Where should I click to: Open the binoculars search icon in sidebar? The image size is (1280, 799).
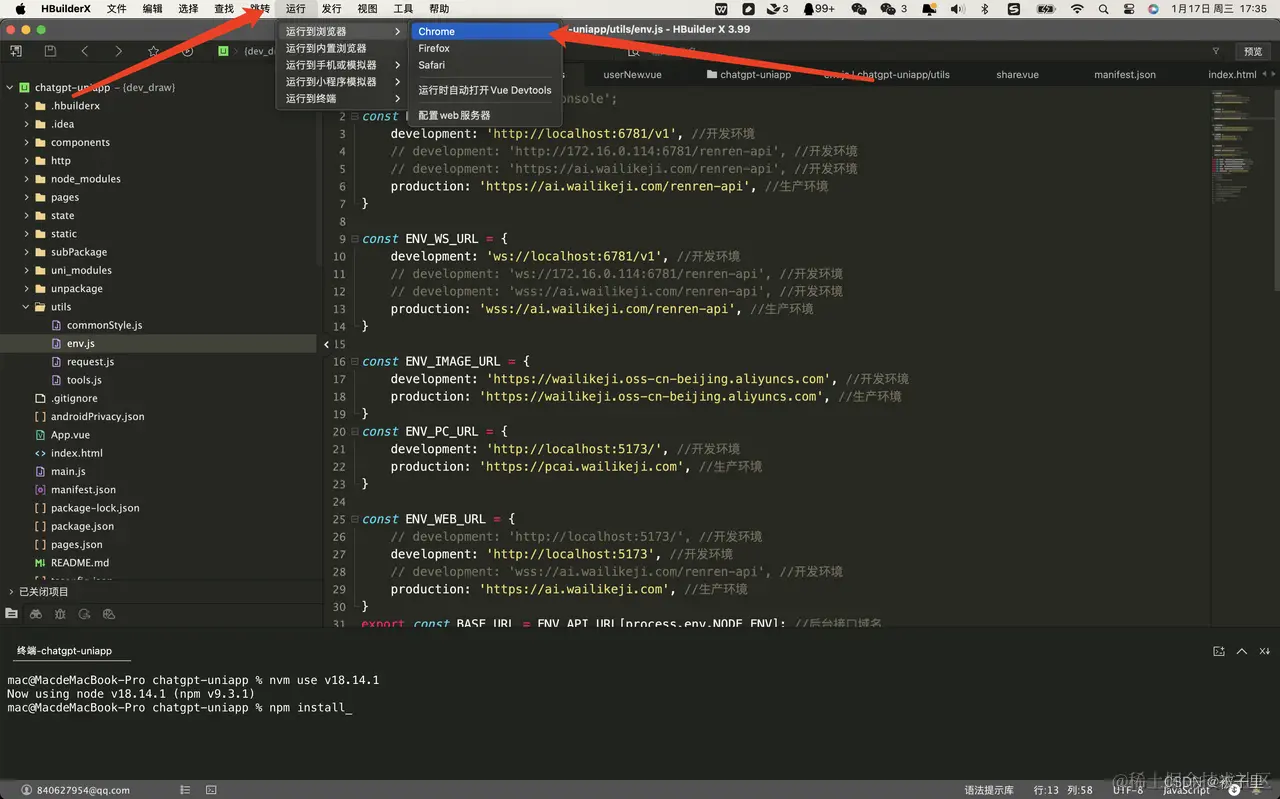36,613
